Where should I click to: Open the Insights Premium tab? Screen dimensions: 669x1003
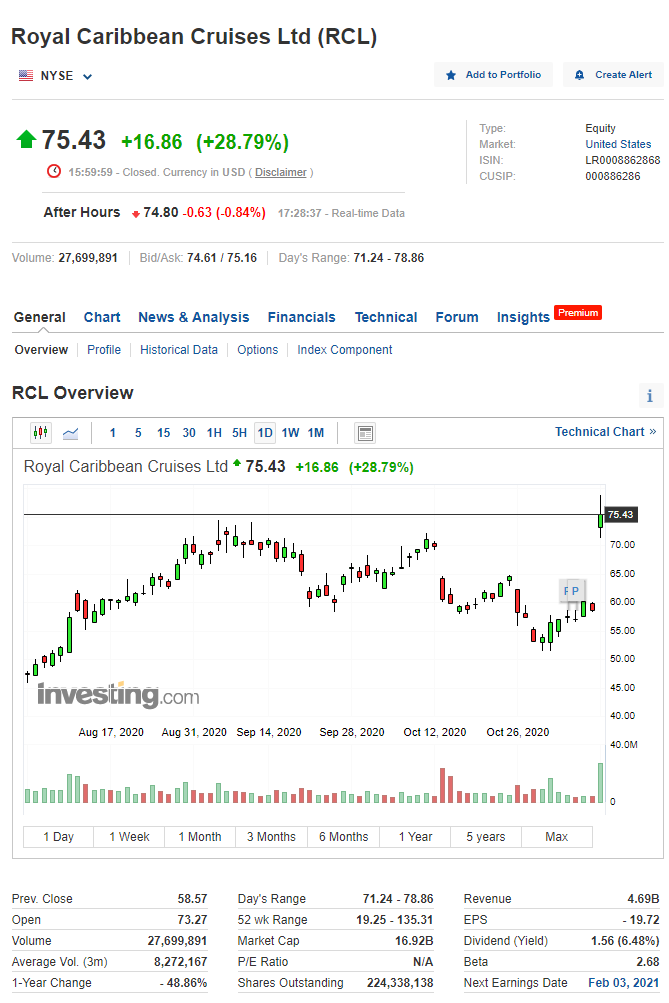(x=549, y=316)
